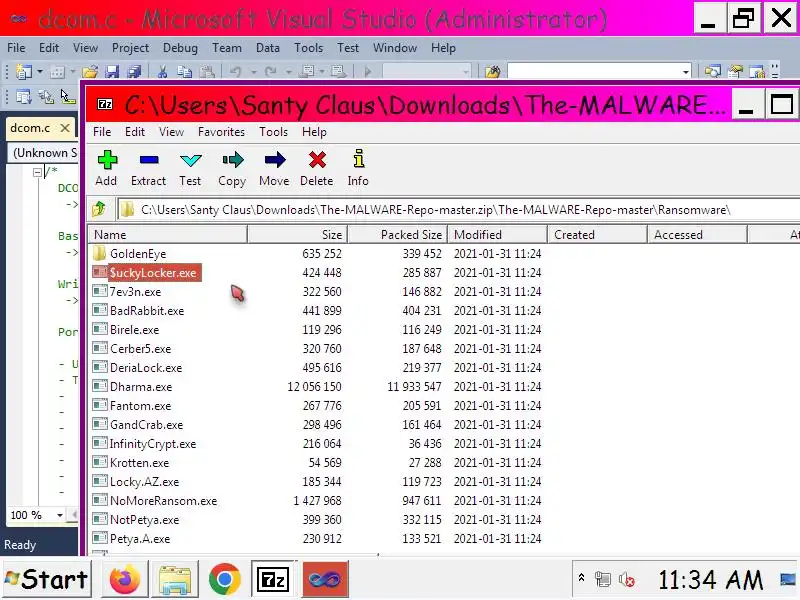
Task: Open Visual Studio Tools menu
Action: [x=309, y=48]
